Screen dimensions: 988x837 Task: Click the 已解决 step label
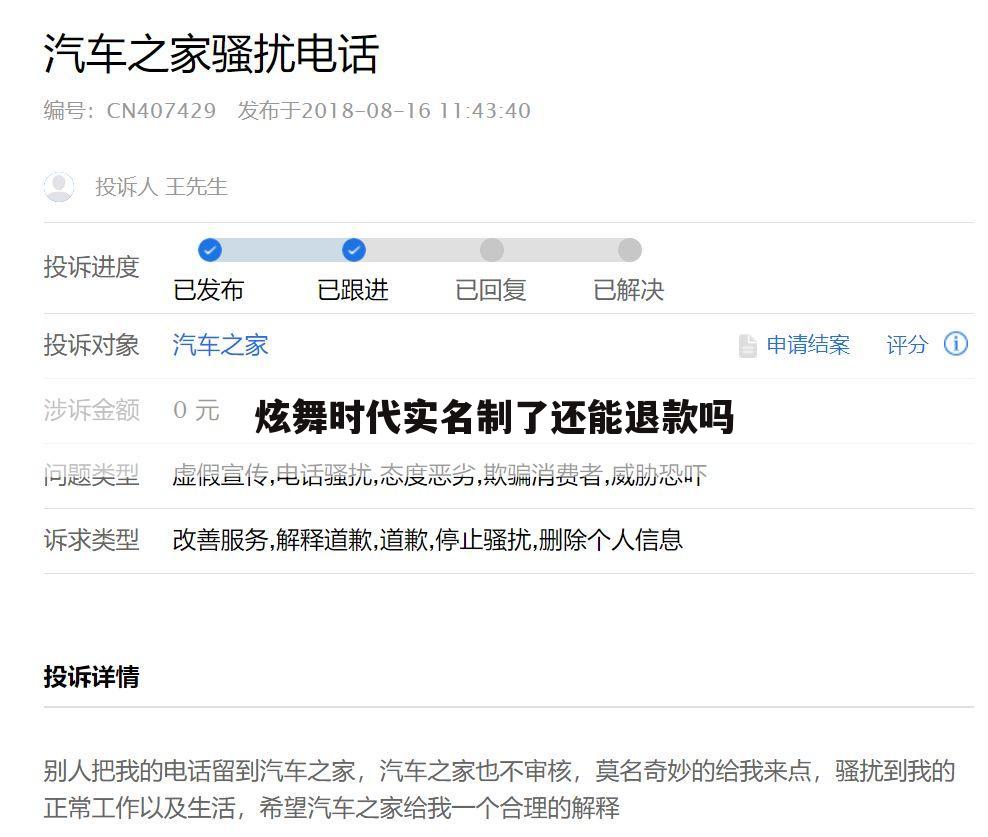[629, 290]
